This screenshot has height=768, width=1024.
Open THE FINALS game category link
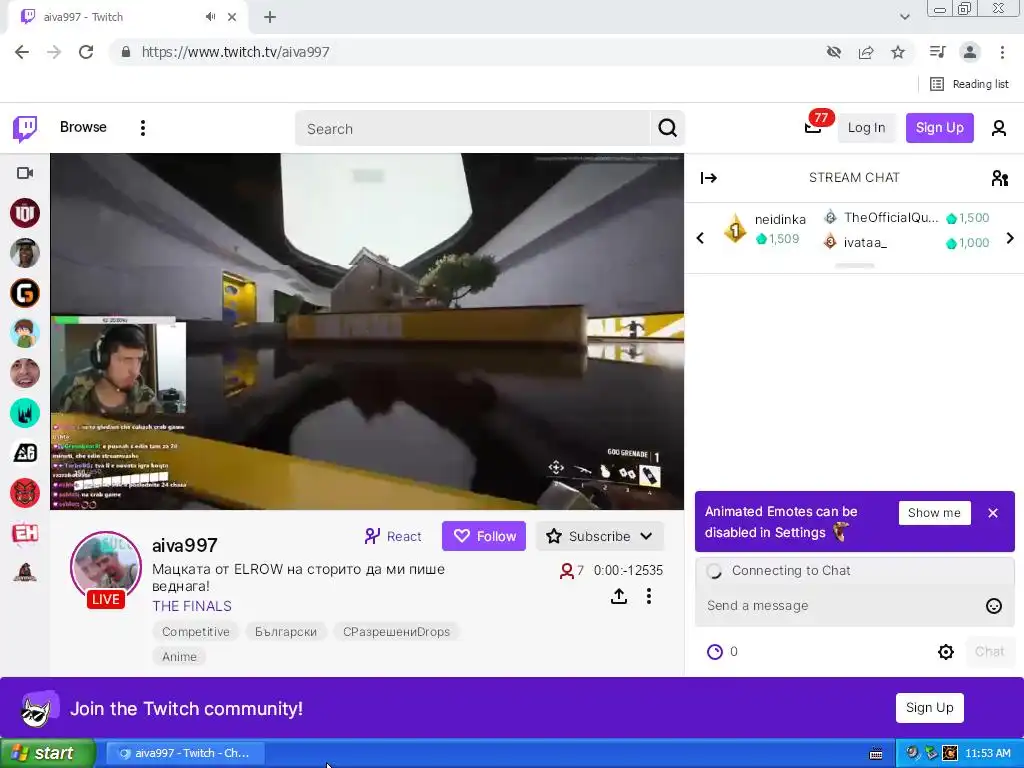point(192,606)
